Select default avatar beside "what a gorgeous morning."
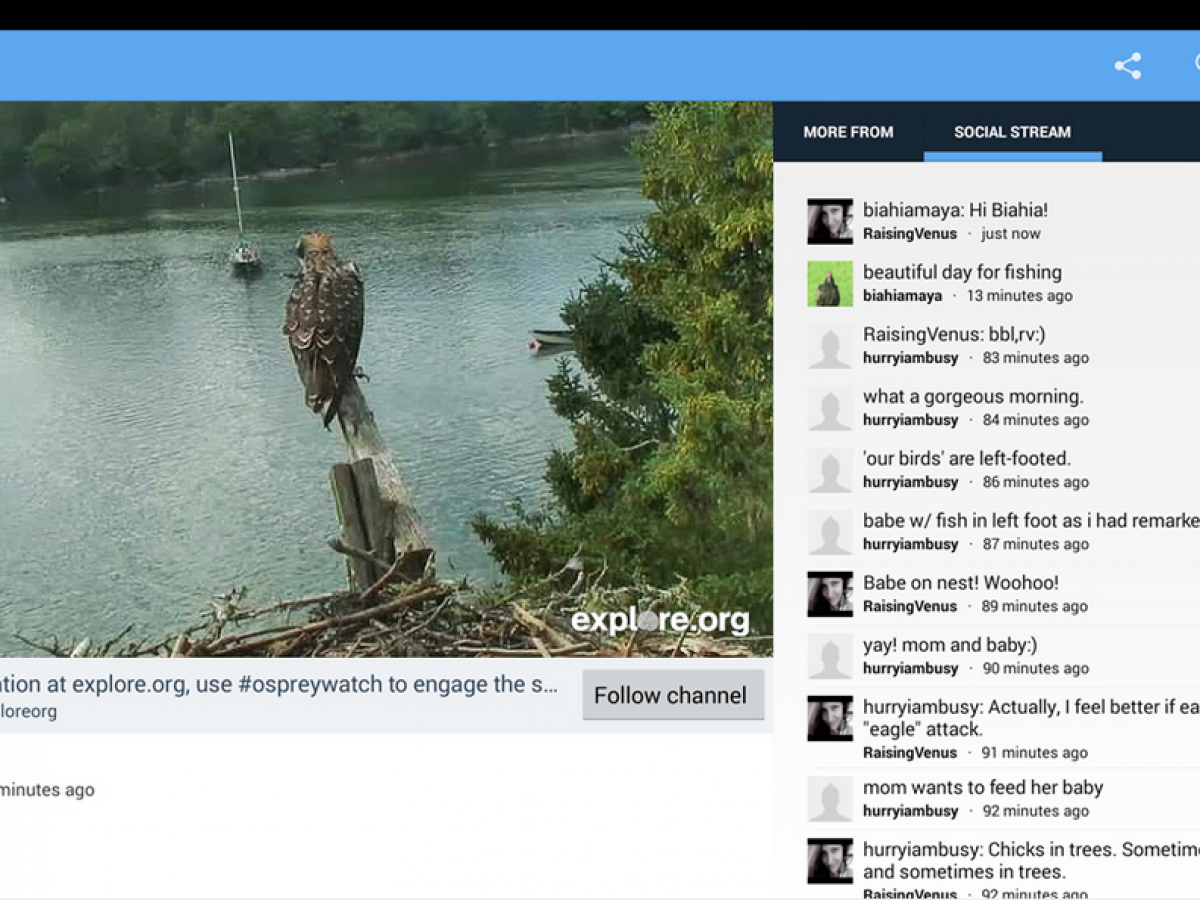1200x900 pixels. tap(830, 408)
